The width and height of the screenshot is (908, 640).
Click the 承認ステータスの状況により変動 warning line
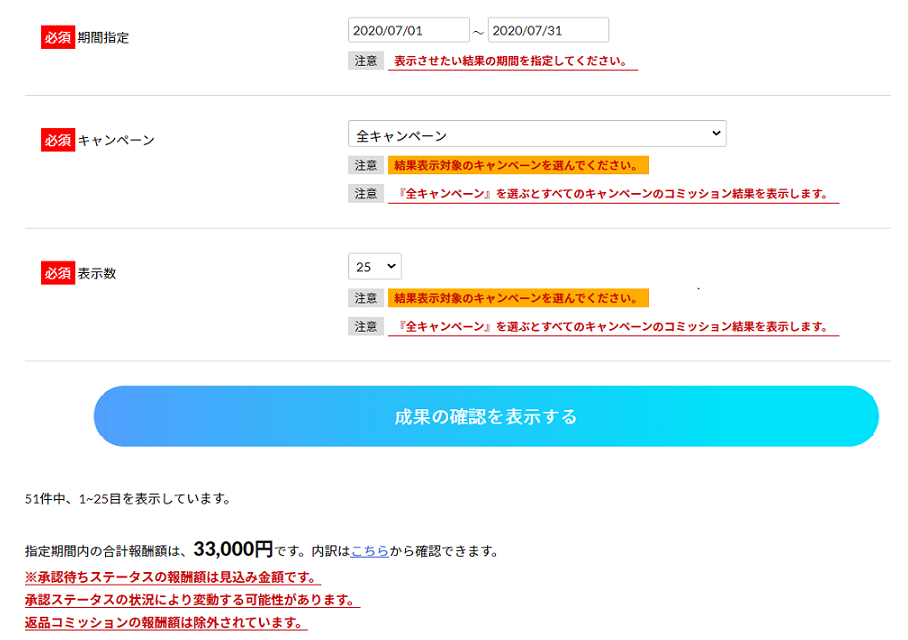click(x=191, y=600)
